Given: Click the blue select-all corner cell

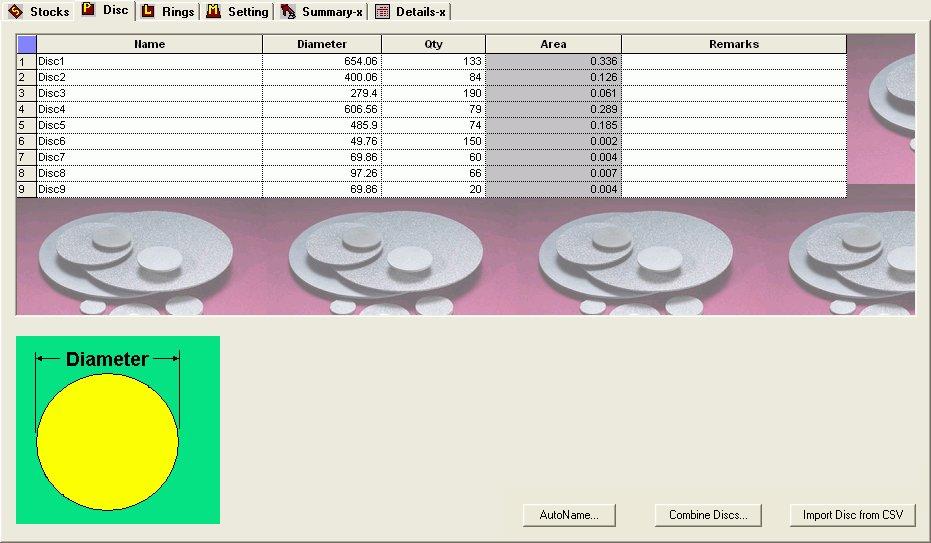Looking at the screenshot, I should [x=26, y=44].
